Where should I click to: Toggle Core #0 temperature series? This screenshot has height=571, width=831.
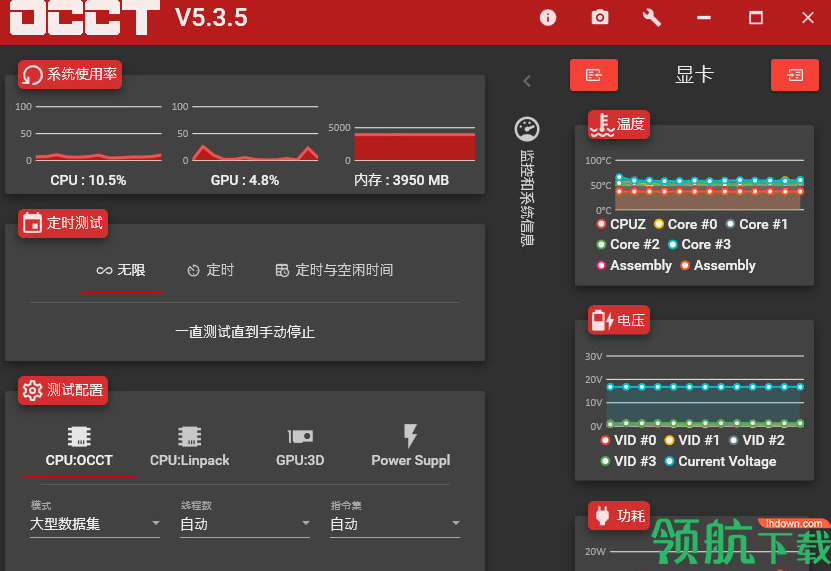tap(685, 224)
